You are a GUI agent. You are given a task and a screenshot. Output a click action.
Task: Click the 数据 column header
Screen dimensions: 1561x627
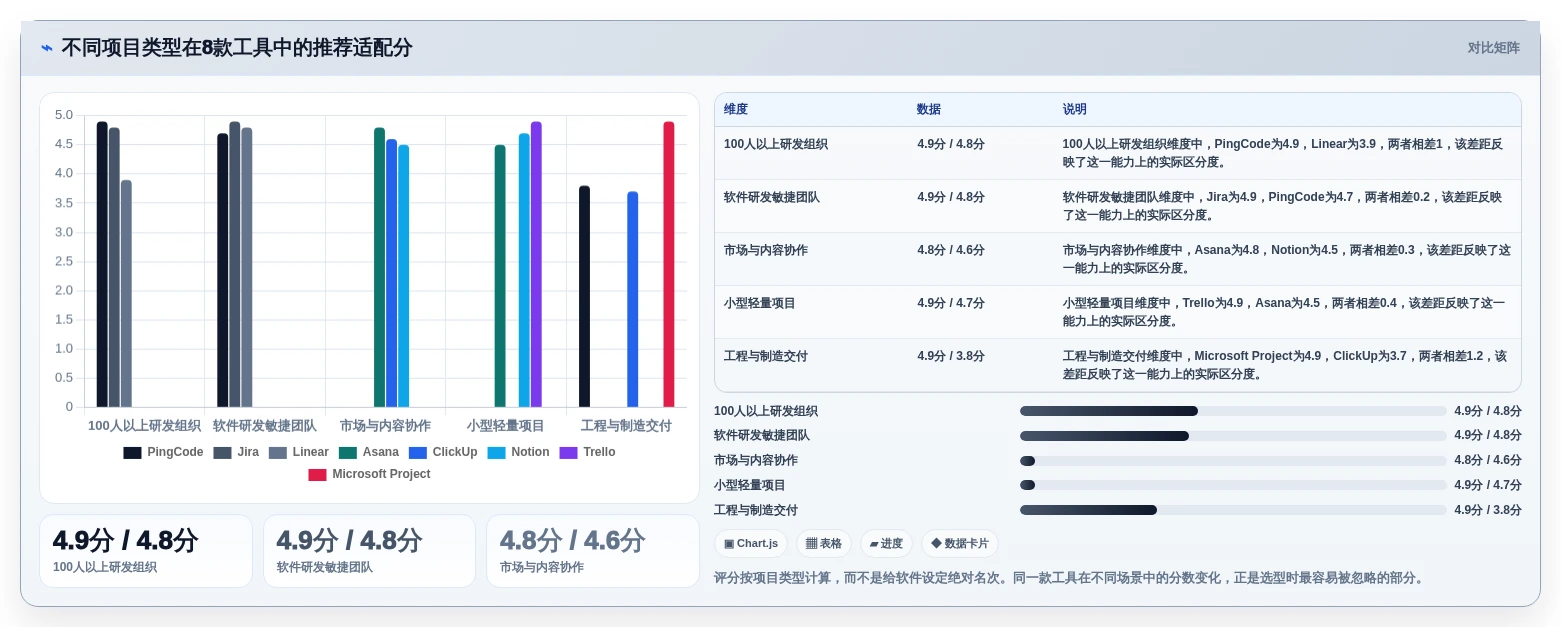tap(929, 110)
